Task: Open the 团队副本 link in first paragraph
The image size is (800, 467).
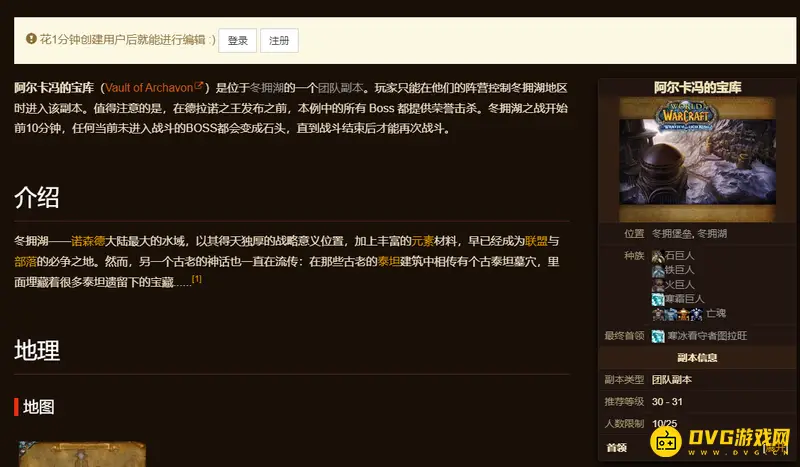Action: pyautogui.click(x=341, y=88)
